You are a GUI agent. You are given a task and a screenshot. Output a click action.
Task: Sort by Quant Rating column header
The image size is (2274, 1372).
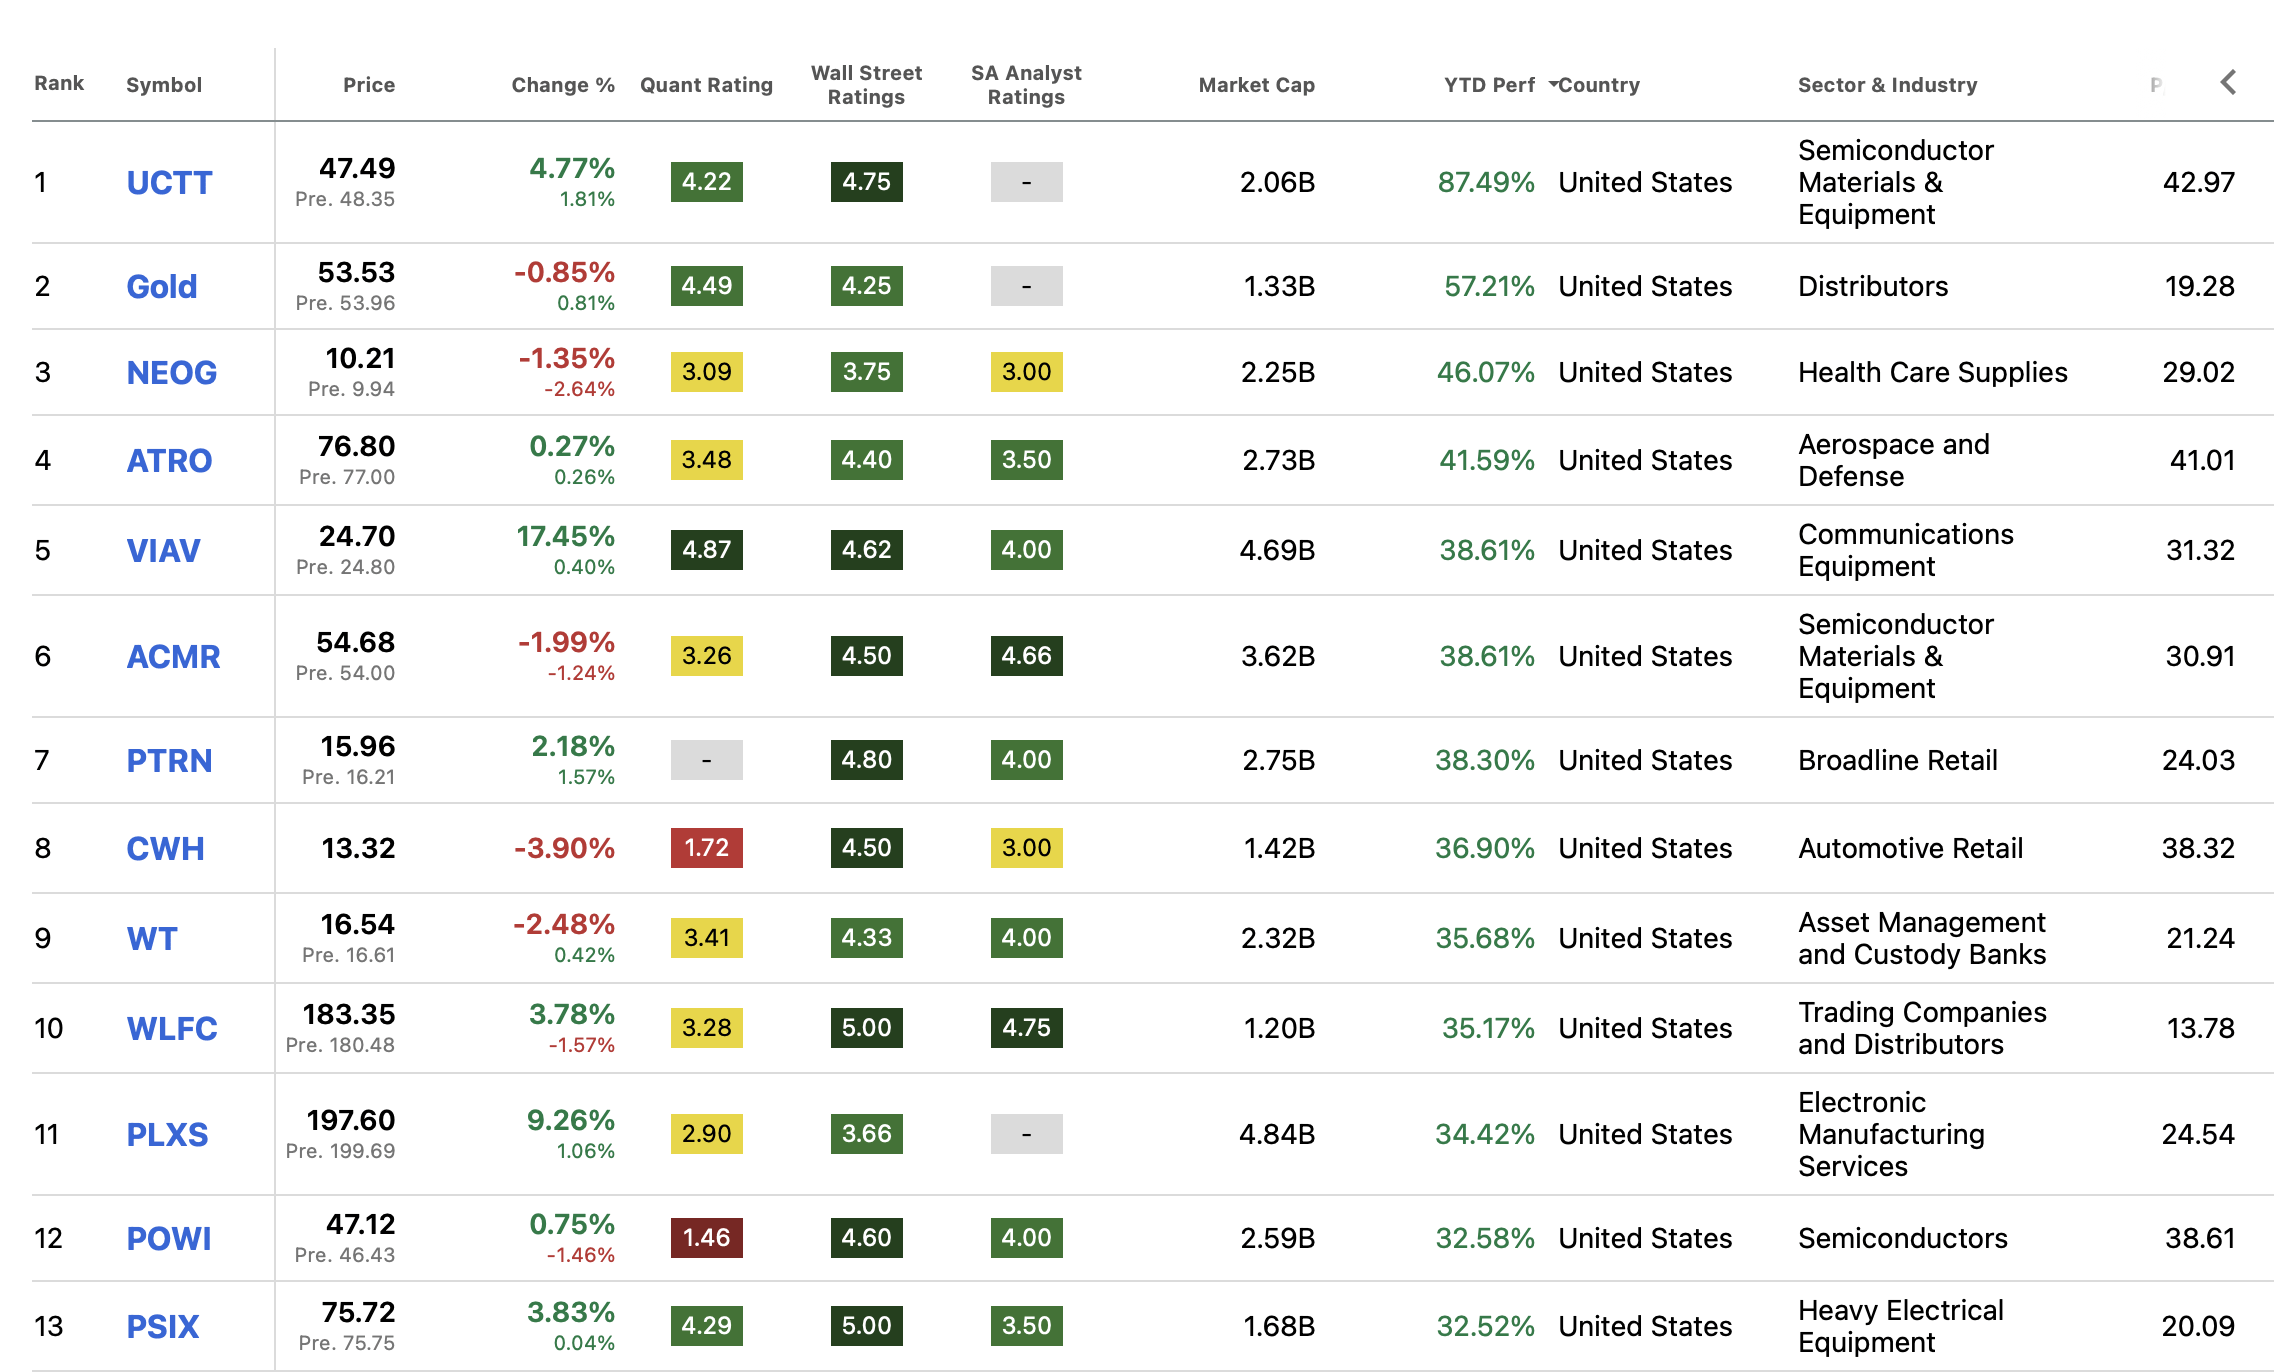tap(706, 85)
